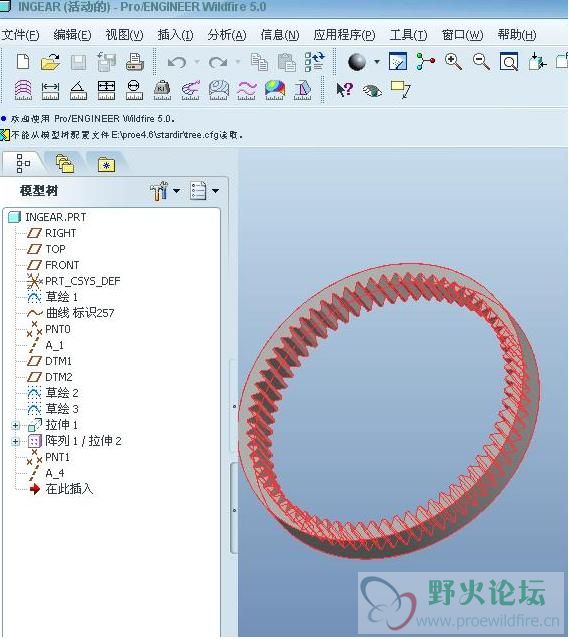Click the Zoom In magnifier icon
Image resolution: width=569 pixels, height=639 pixels.
point(453,62)
